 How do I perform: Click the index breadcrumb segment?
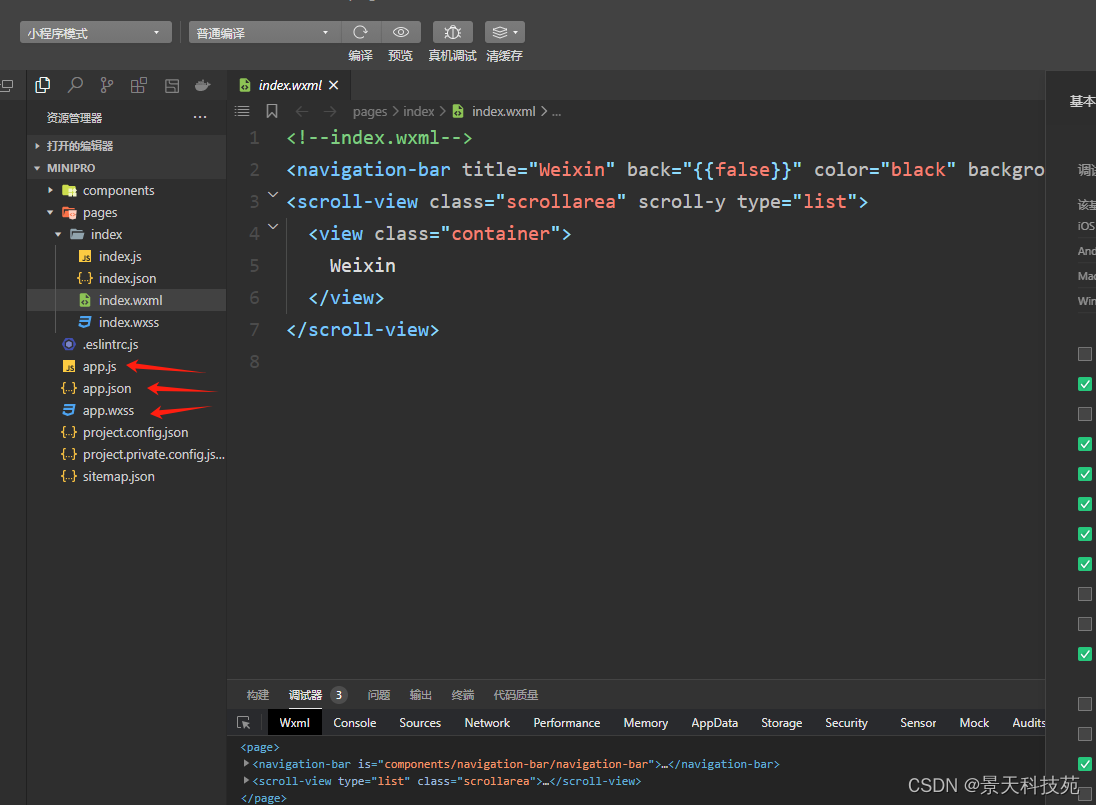click(419, 112)
